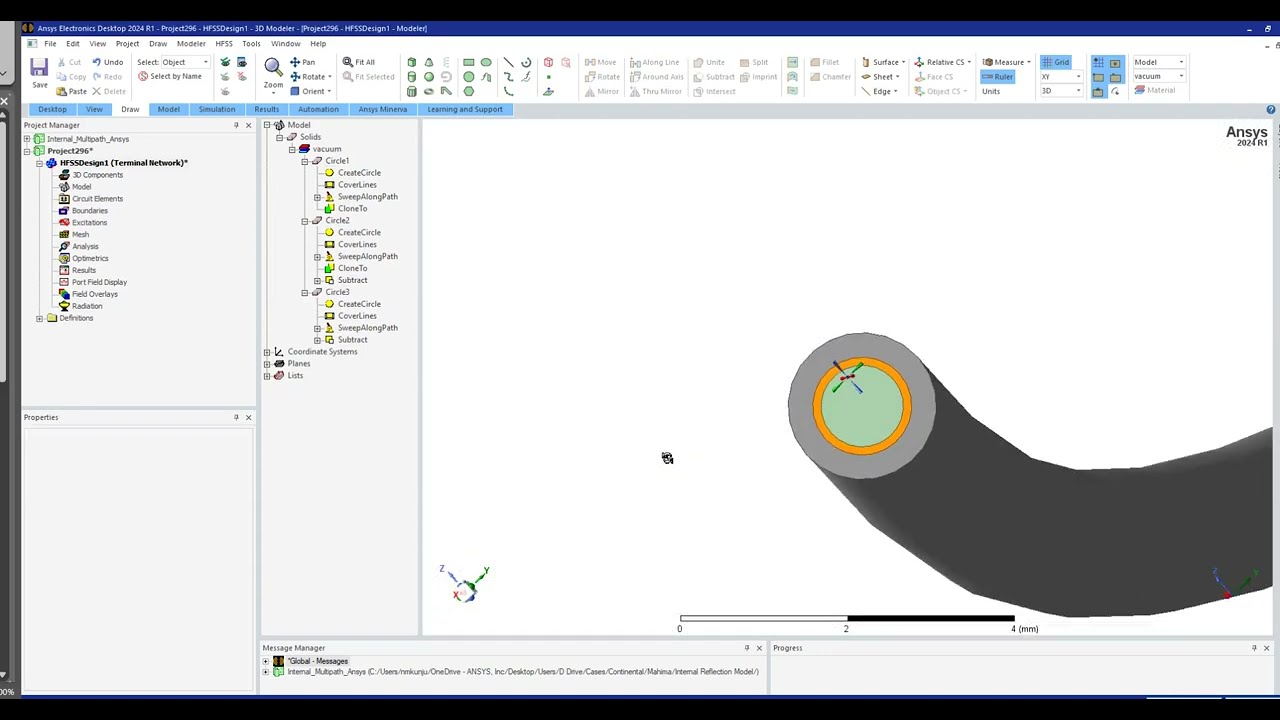
Task: Select HFSSDesign1 (Terminal Network) design
Action: click(123, 163)
